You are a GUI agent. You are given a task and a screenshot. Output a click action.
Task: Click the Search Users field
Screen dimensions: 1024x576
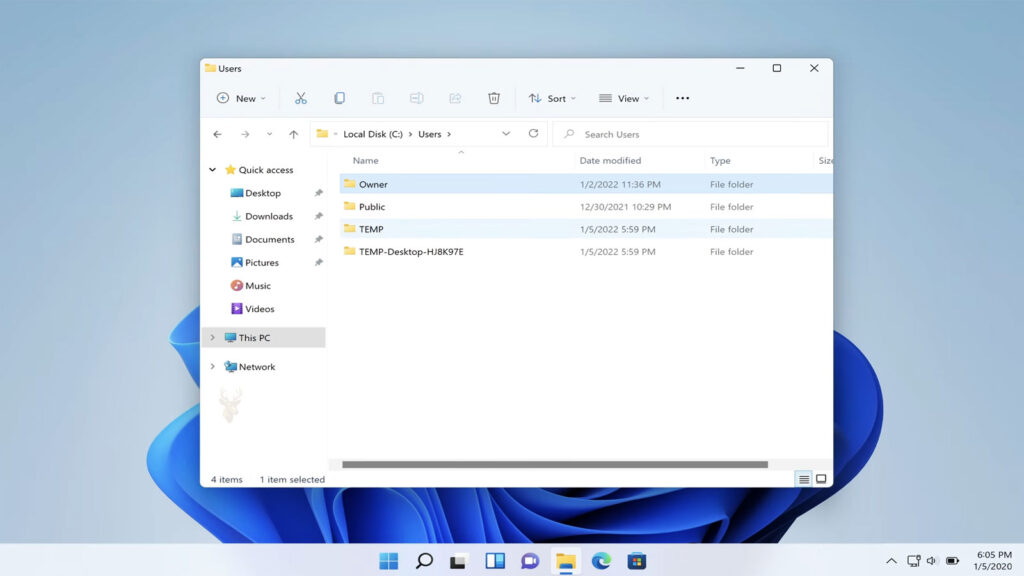[x=691, y=134]
